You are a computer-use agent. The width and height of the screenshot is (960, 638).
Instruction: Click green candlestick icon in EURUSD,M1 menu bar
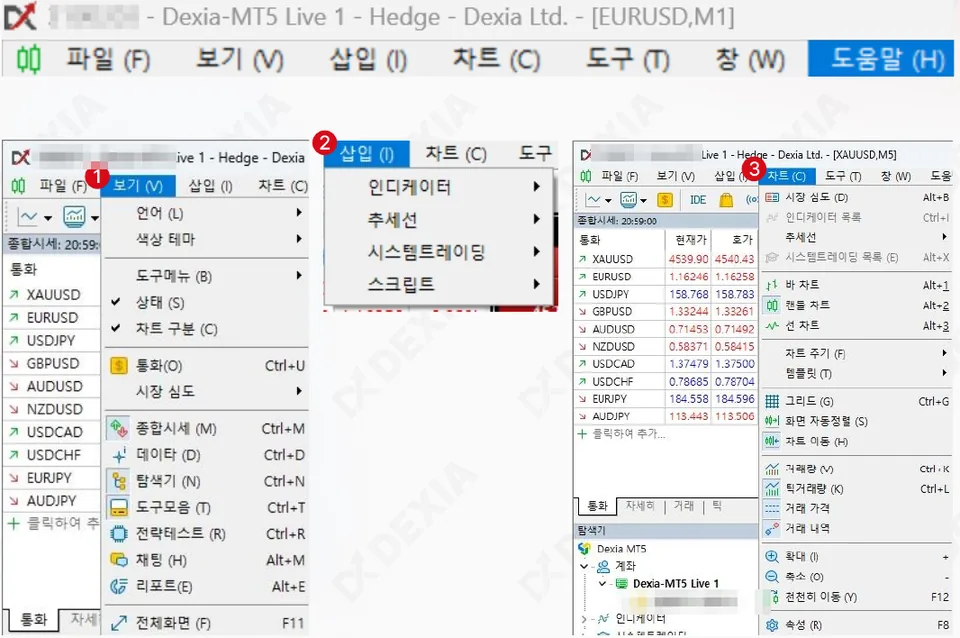(28, 59)
